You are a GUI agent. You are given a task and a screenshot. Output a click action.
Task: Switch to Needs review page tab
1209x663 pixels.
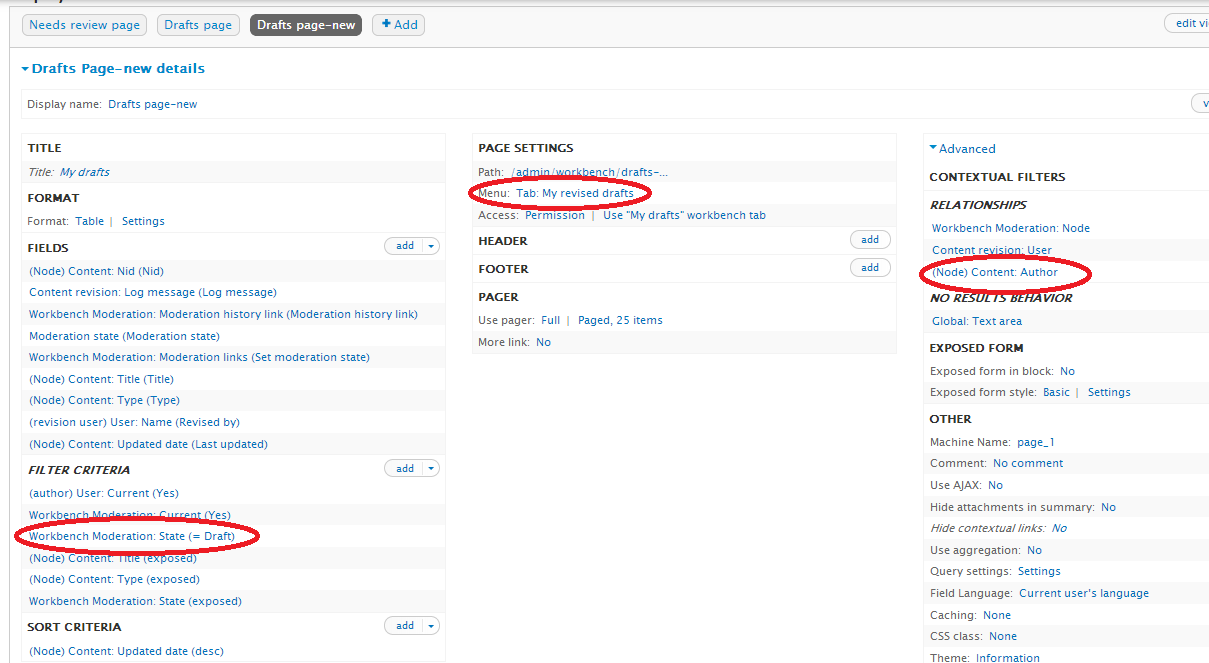(84, 25)
